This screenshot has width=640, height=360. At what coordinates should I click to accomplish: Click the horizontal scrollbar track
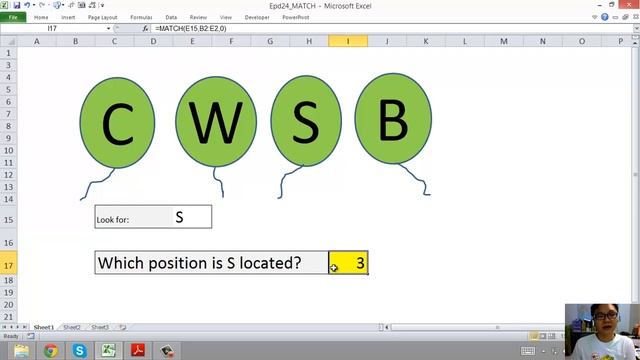(478, 327)
